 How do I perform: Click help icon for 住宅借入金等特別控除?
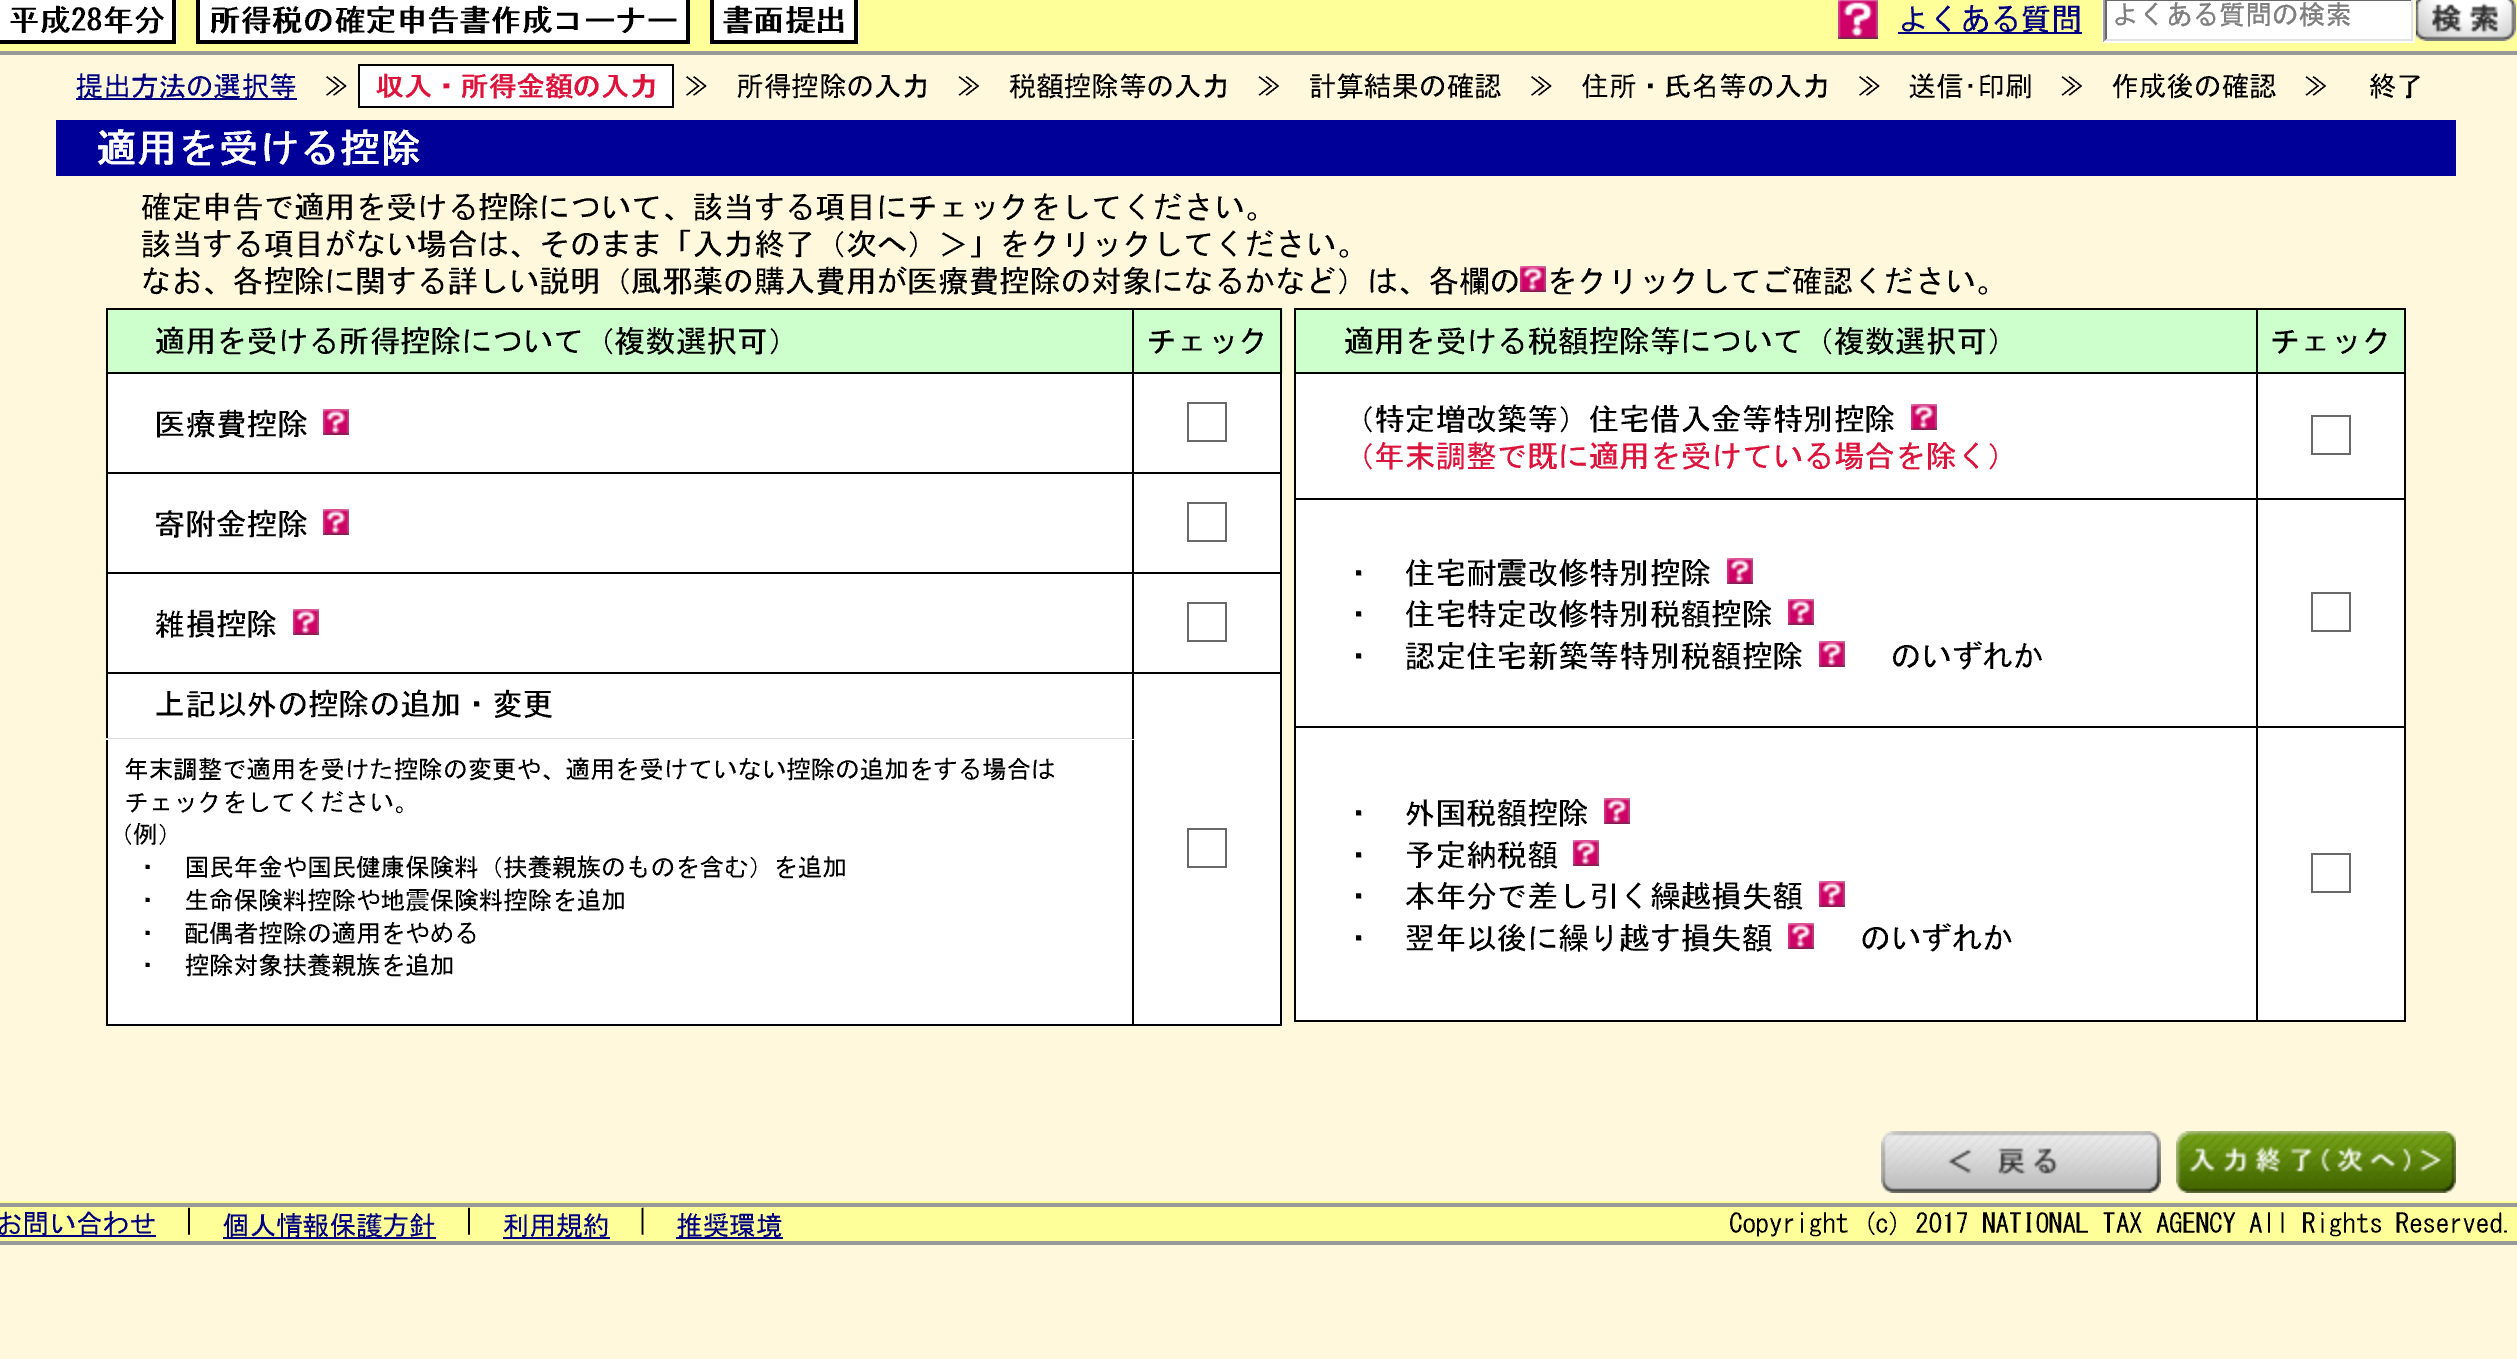pos(1924,417)
